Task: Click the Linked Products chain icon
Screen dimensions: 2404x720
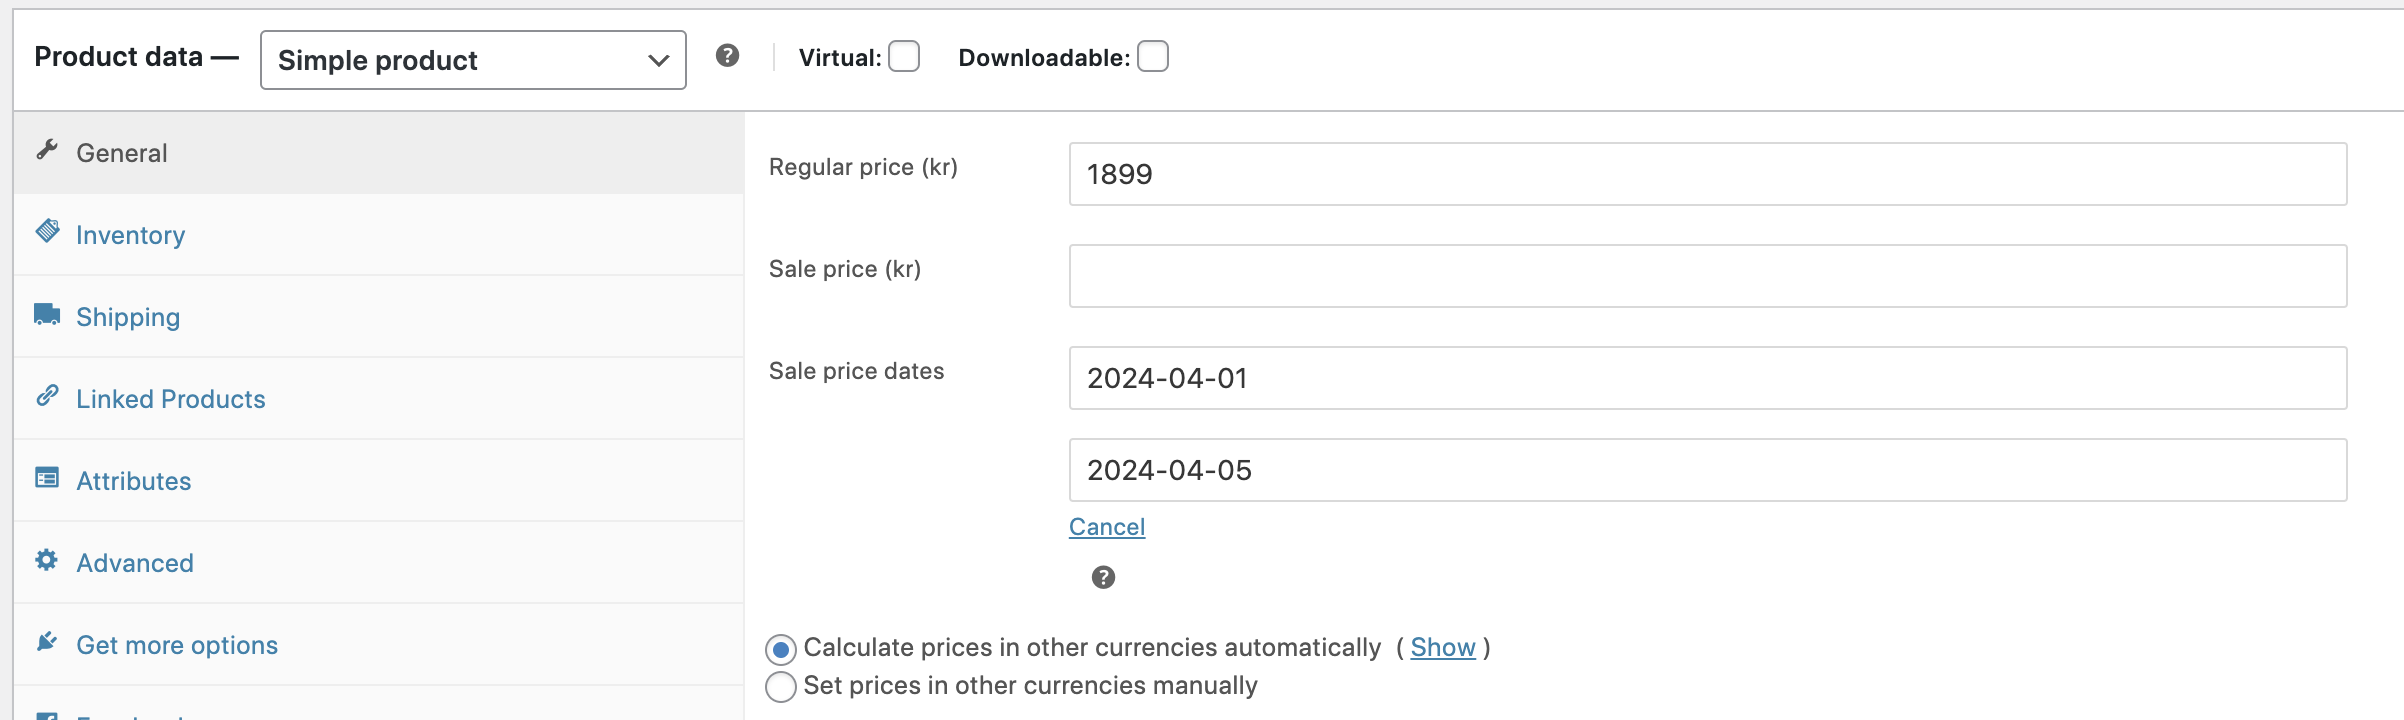Action: [47, 396]
